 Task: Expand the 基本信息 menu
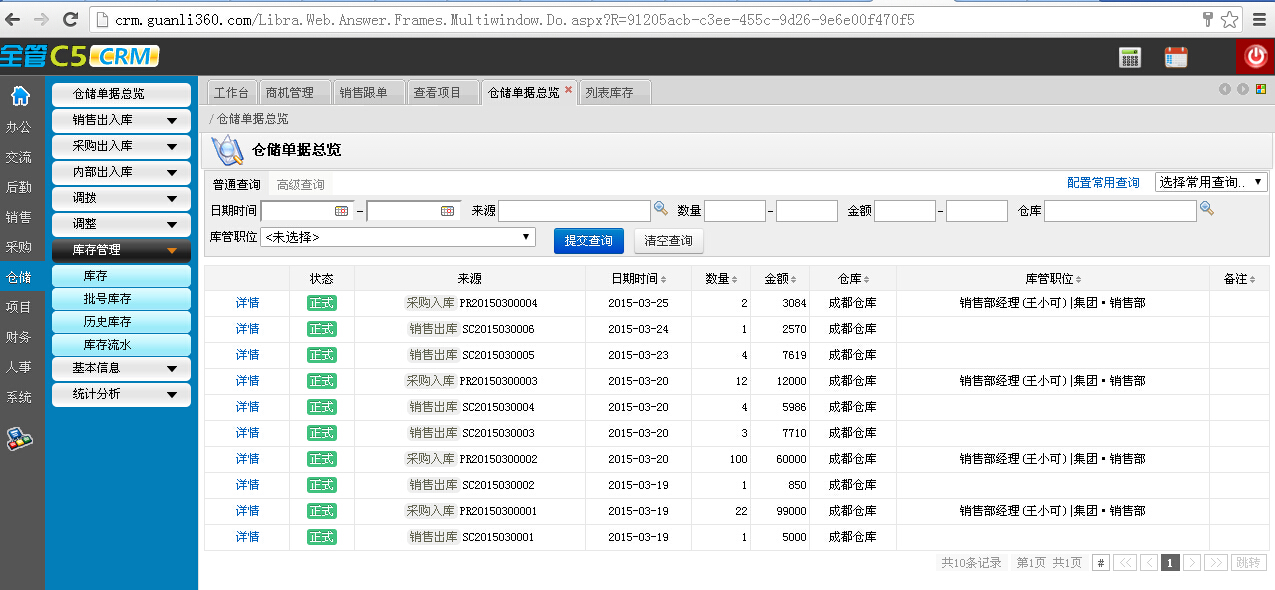121,368
